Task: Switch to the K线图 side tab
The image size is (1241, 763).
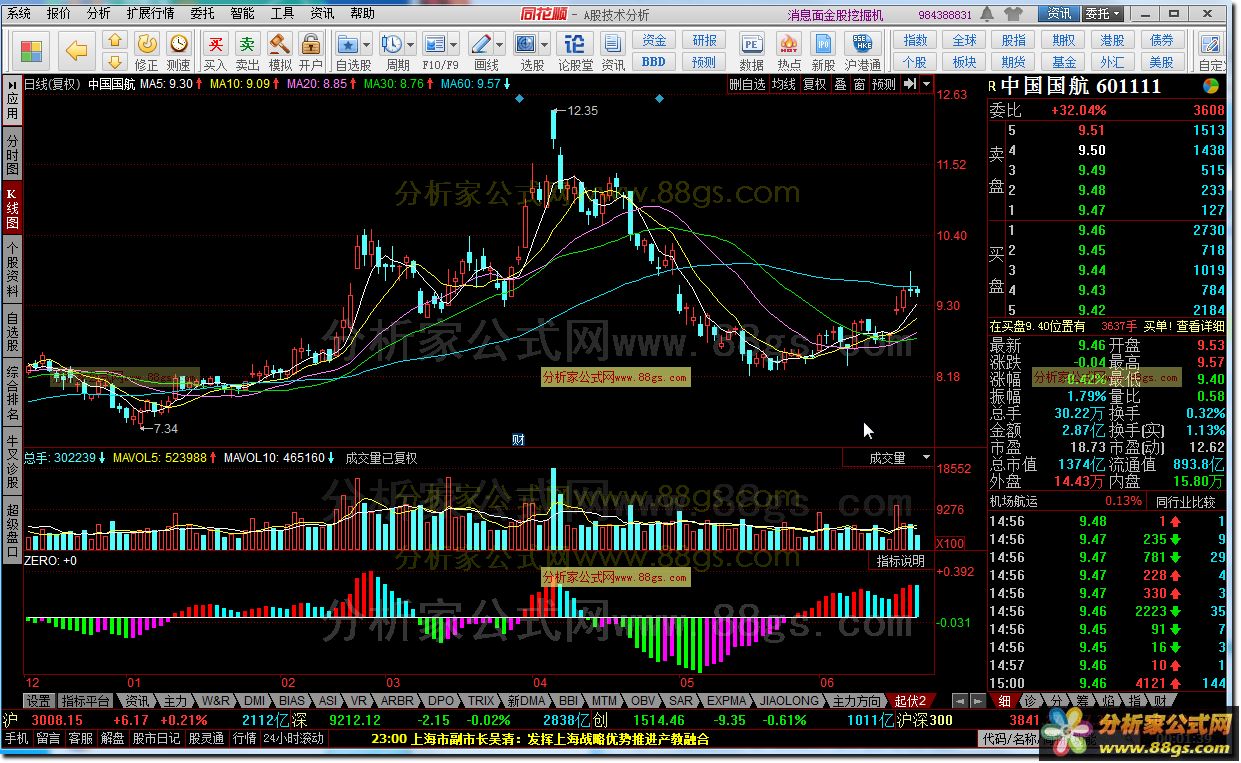Action: click(x=12, y=208)
